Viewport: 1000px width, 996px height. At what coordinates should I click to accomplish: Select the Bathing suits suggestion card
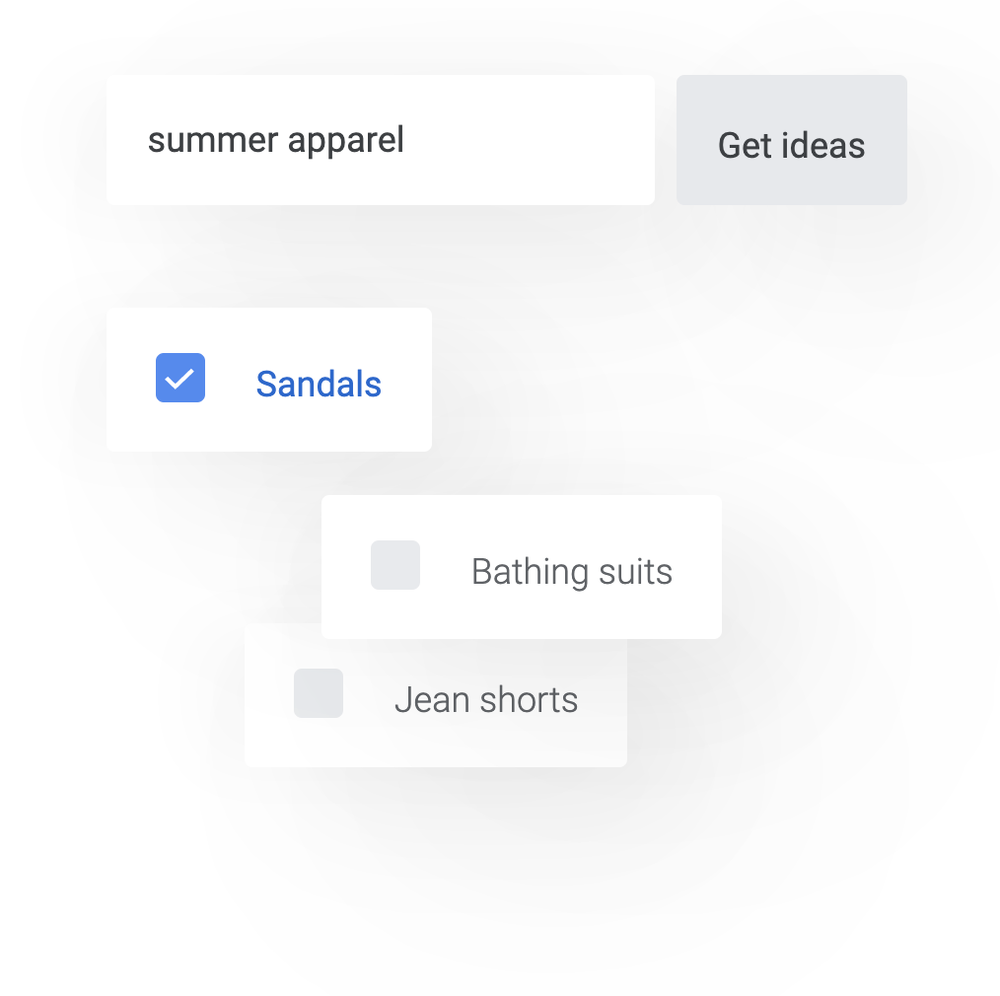click(x=520, y=565)
